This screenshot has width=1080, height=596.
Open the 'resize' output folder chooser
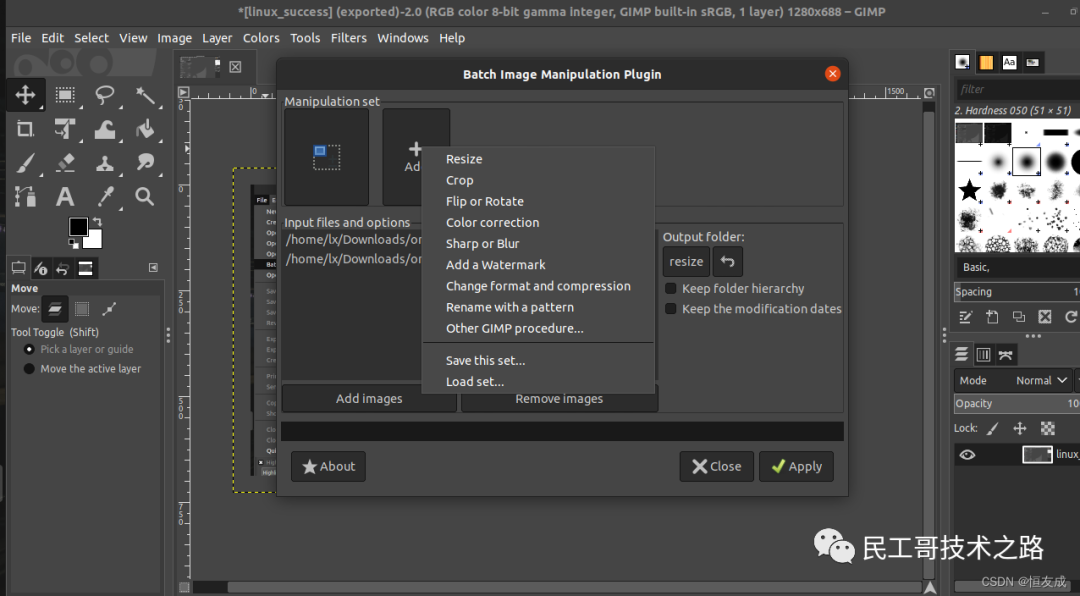[686, 262]
